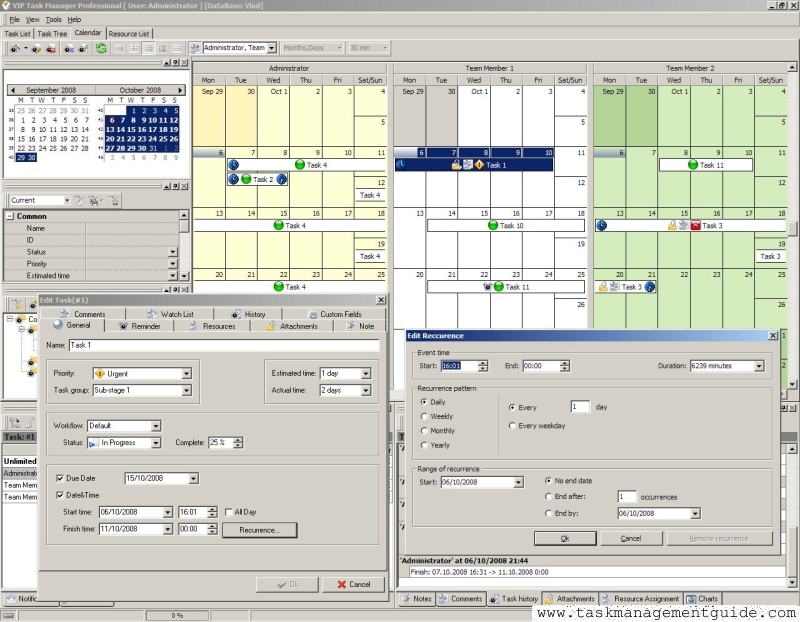Image resolution: width=800 pixels, height=622 pixels.
Task: Click the first filter funnel icon next to Current
Action: 79,201
